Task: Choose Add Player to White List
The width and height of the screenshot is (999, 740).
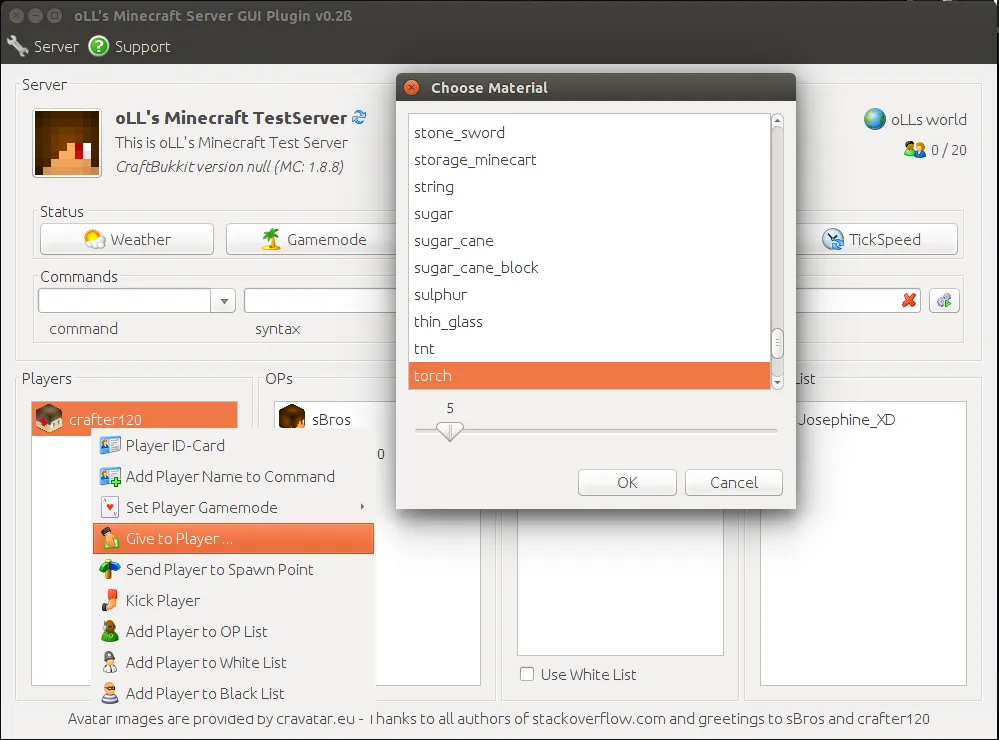Action: tap(233, 662)
